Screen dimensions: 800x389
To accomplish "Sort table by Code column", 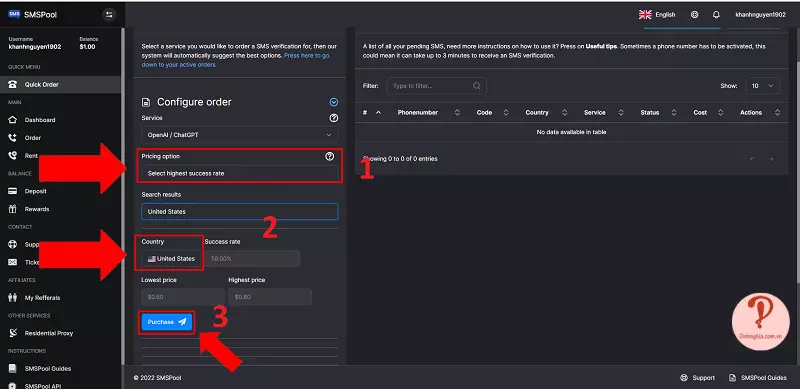I will click(492, 112).
